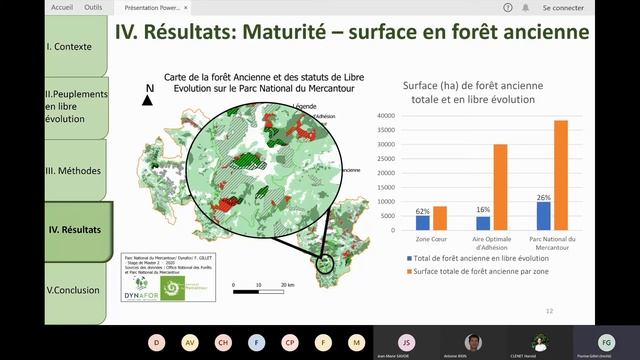Click the orange bar for Aire Optimale d'Adhésion
This screenshot has height=360, width=640.
coord(500,187)
